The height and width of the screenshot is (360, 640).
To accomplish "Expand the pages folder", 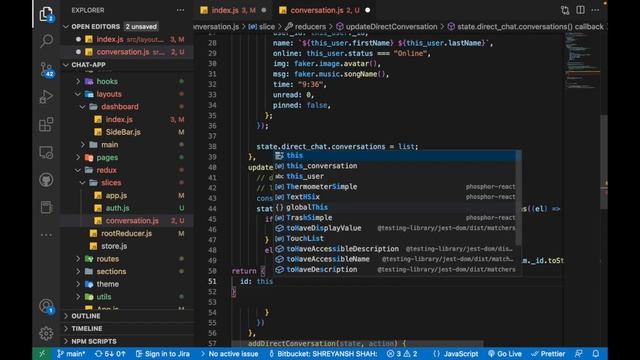I will tap(107, 157).
